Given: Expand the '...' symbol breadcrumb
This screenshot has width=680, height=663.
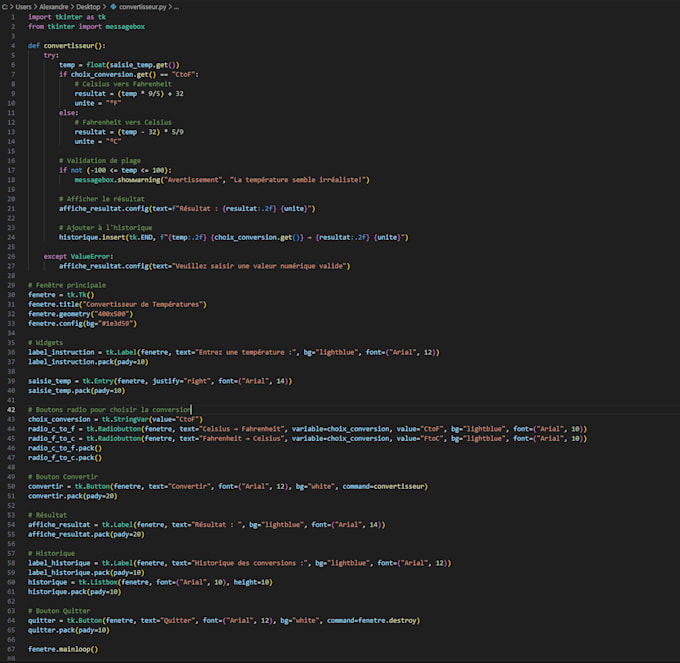Looking at the screenshot, I should tap(177, 7).
